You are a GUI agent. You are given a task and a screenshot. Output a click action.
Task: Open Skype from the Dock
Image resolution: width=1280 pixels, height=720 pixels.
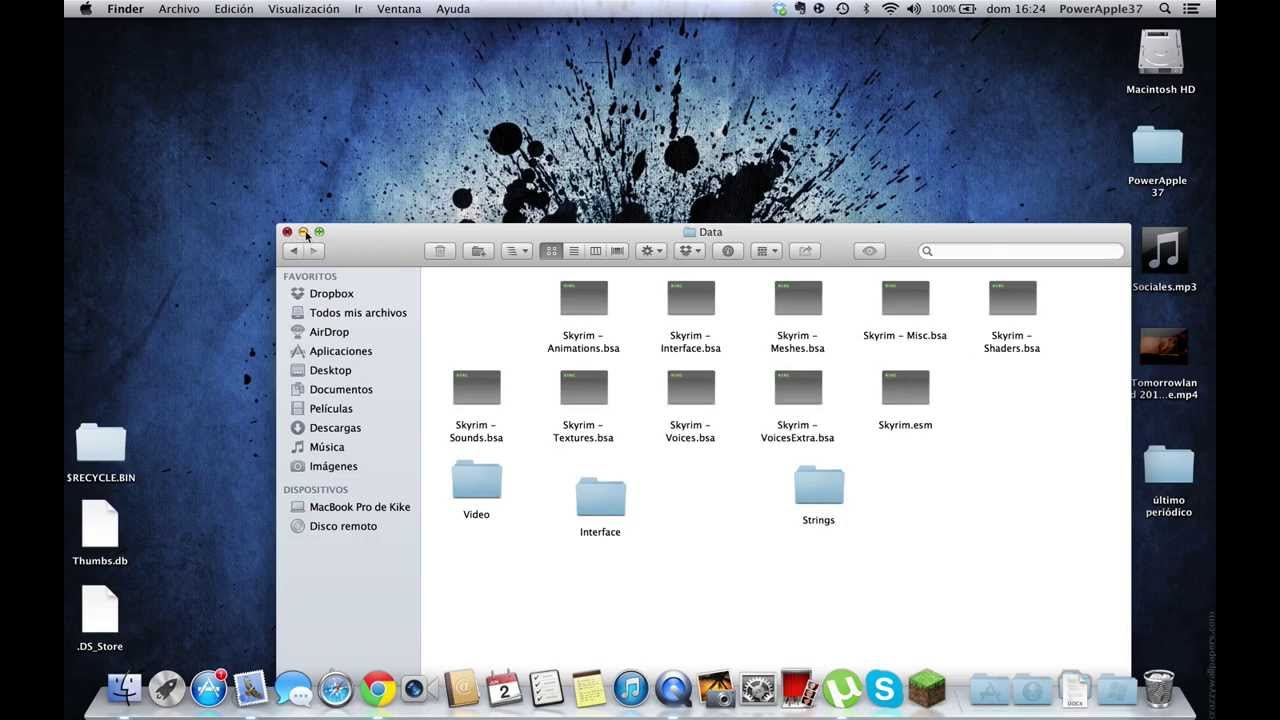click(884, 689)
